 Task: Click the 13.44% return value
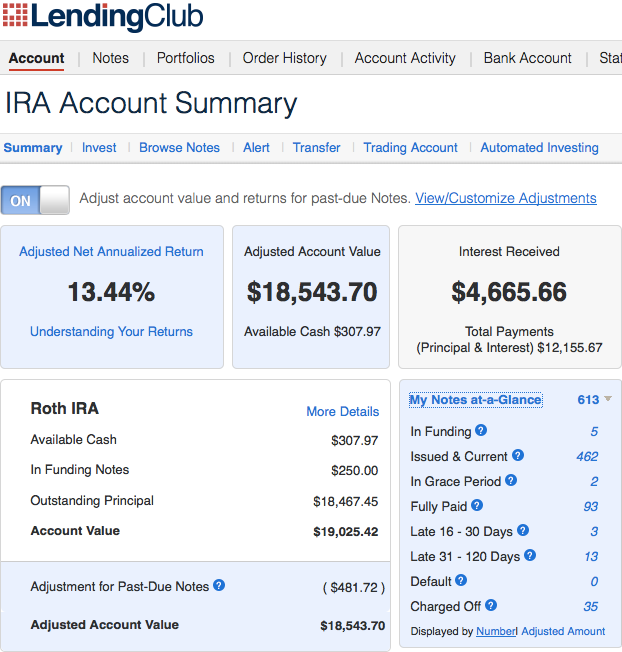click(x=111, y=291)
